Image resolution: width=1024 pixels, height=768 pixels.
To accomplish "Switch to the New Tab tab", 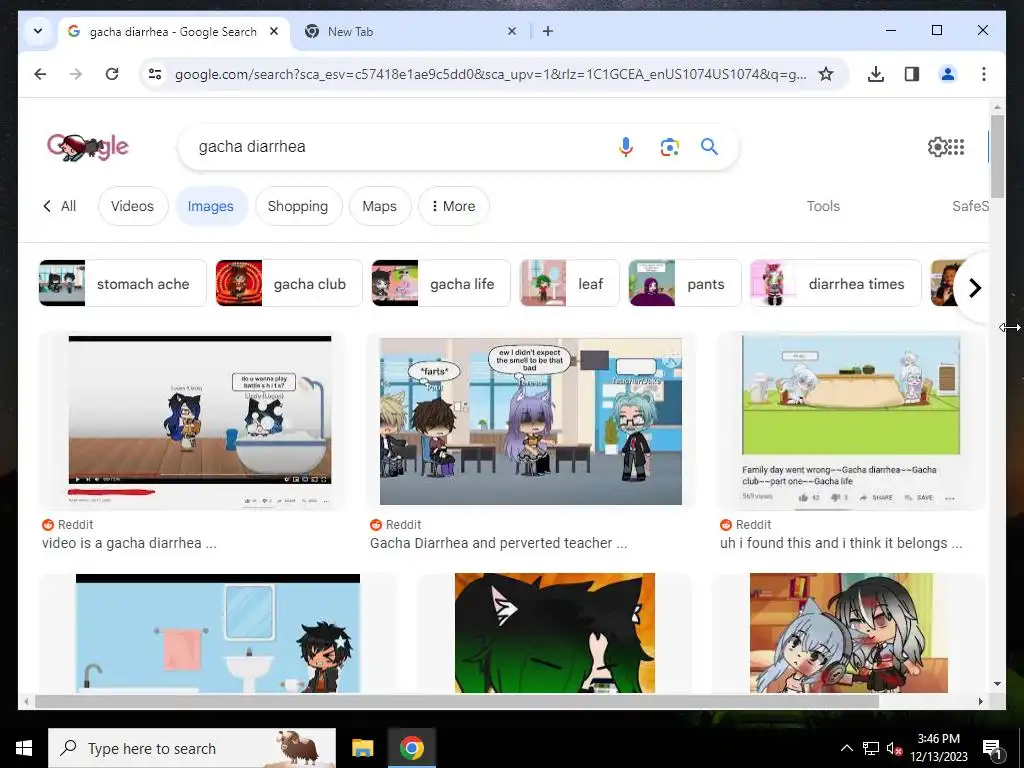I will 411,31.
